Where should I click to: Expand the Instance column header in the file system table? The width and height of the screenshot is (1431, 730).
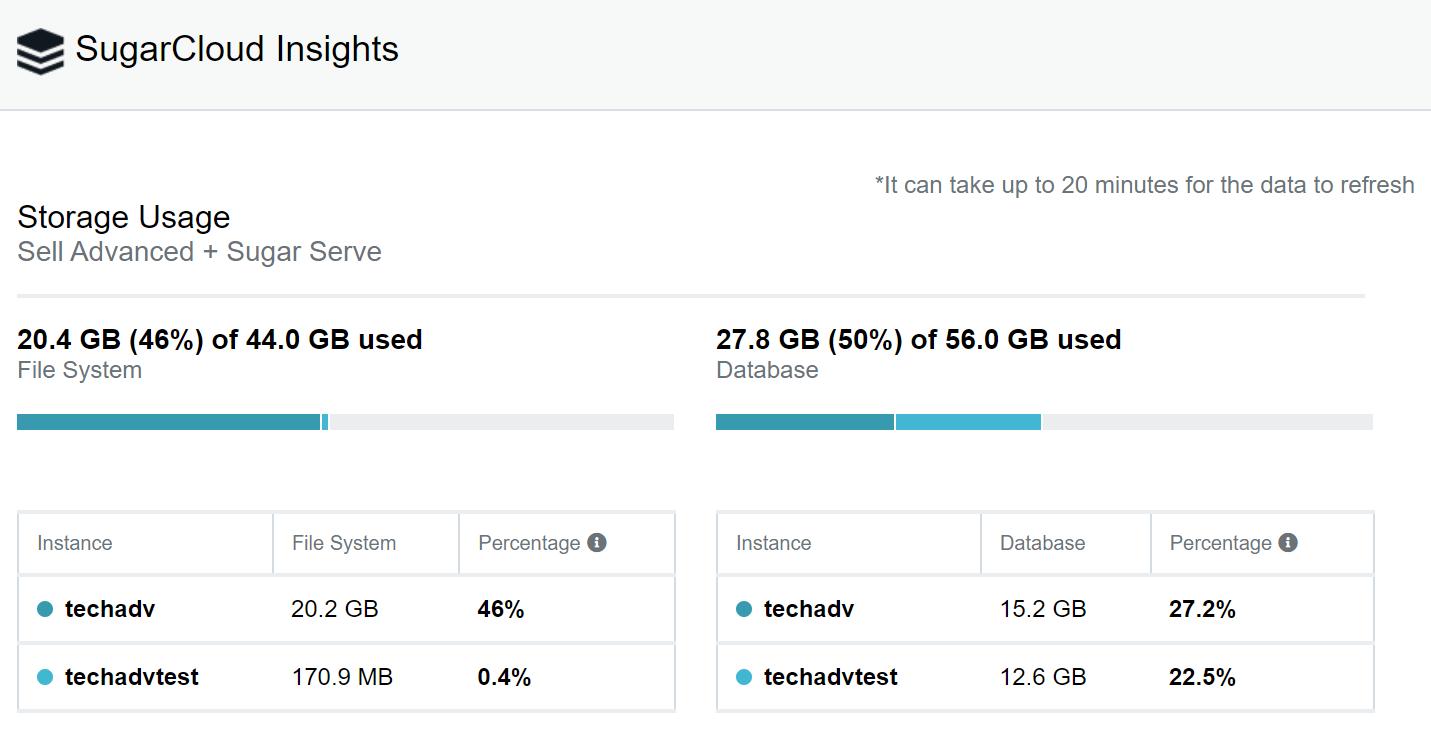click(75, 542)
